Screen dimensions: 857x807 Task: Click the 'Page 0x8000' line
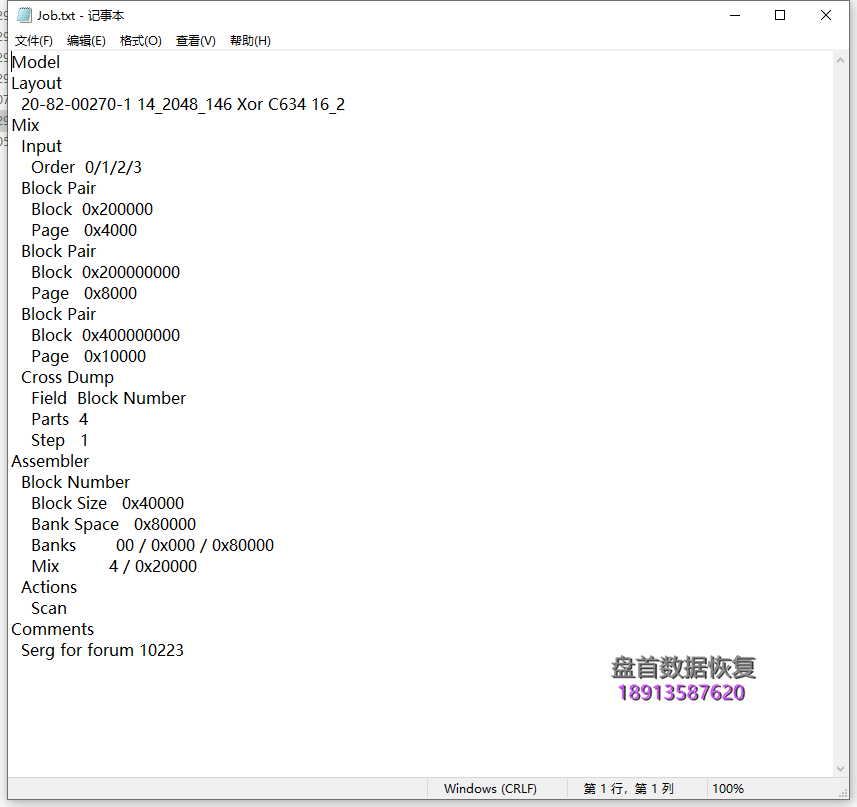(84, 293)
